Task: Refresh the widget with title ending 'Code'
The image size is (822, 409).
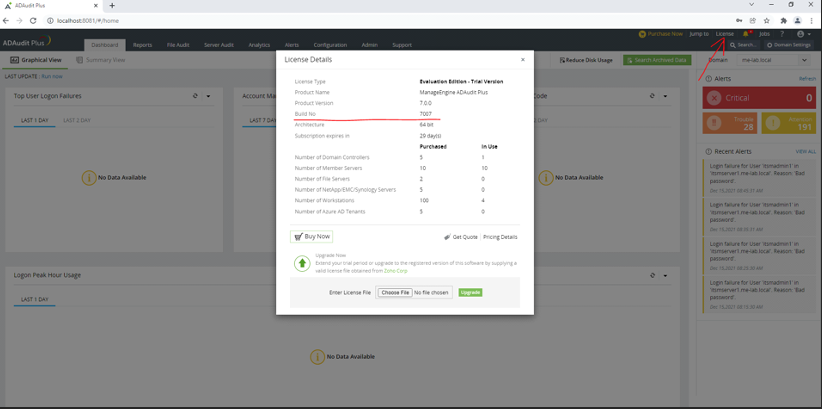Action: pos(652,96)
